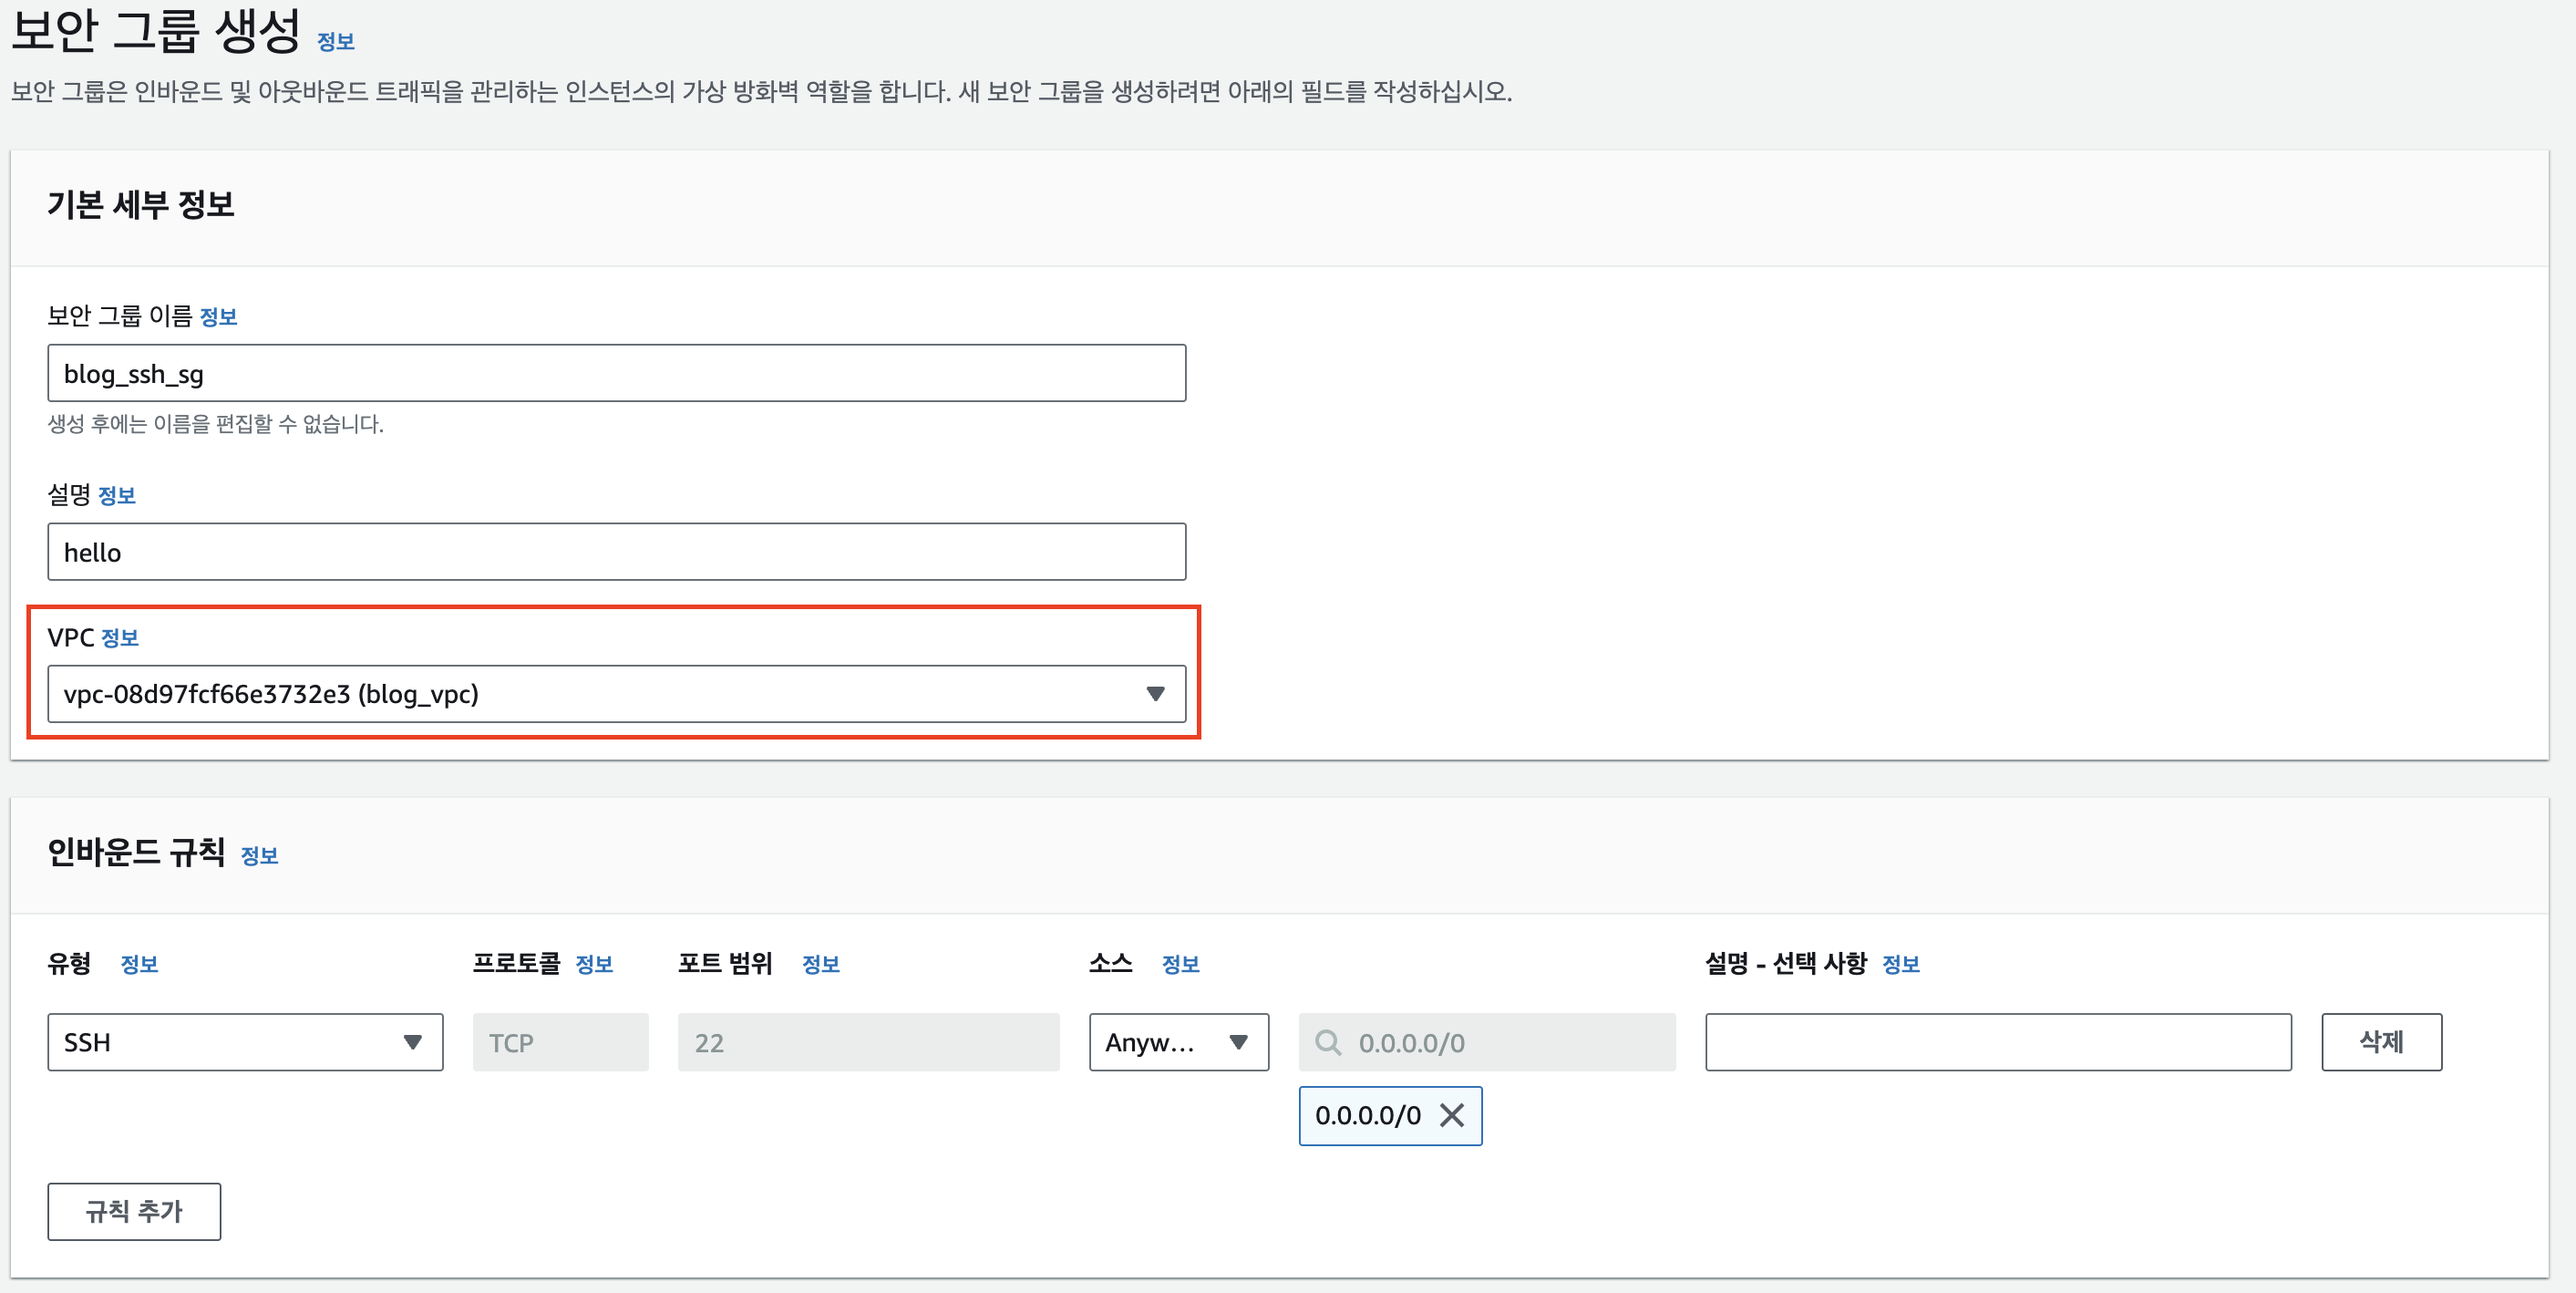Open the VPC dropdown arrow
Image resolution: width=2576 pixels, height=1293 pixels.
click(1155, 693)
